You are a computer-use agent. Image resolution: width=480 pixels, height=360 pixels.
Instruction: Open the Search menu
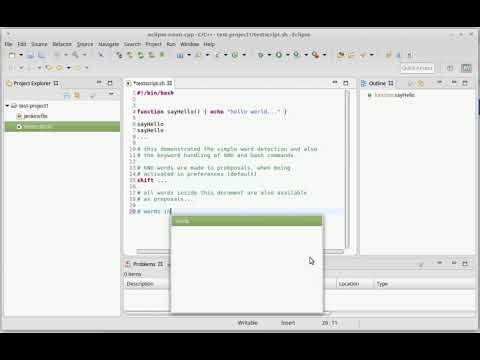pos(132,44)
